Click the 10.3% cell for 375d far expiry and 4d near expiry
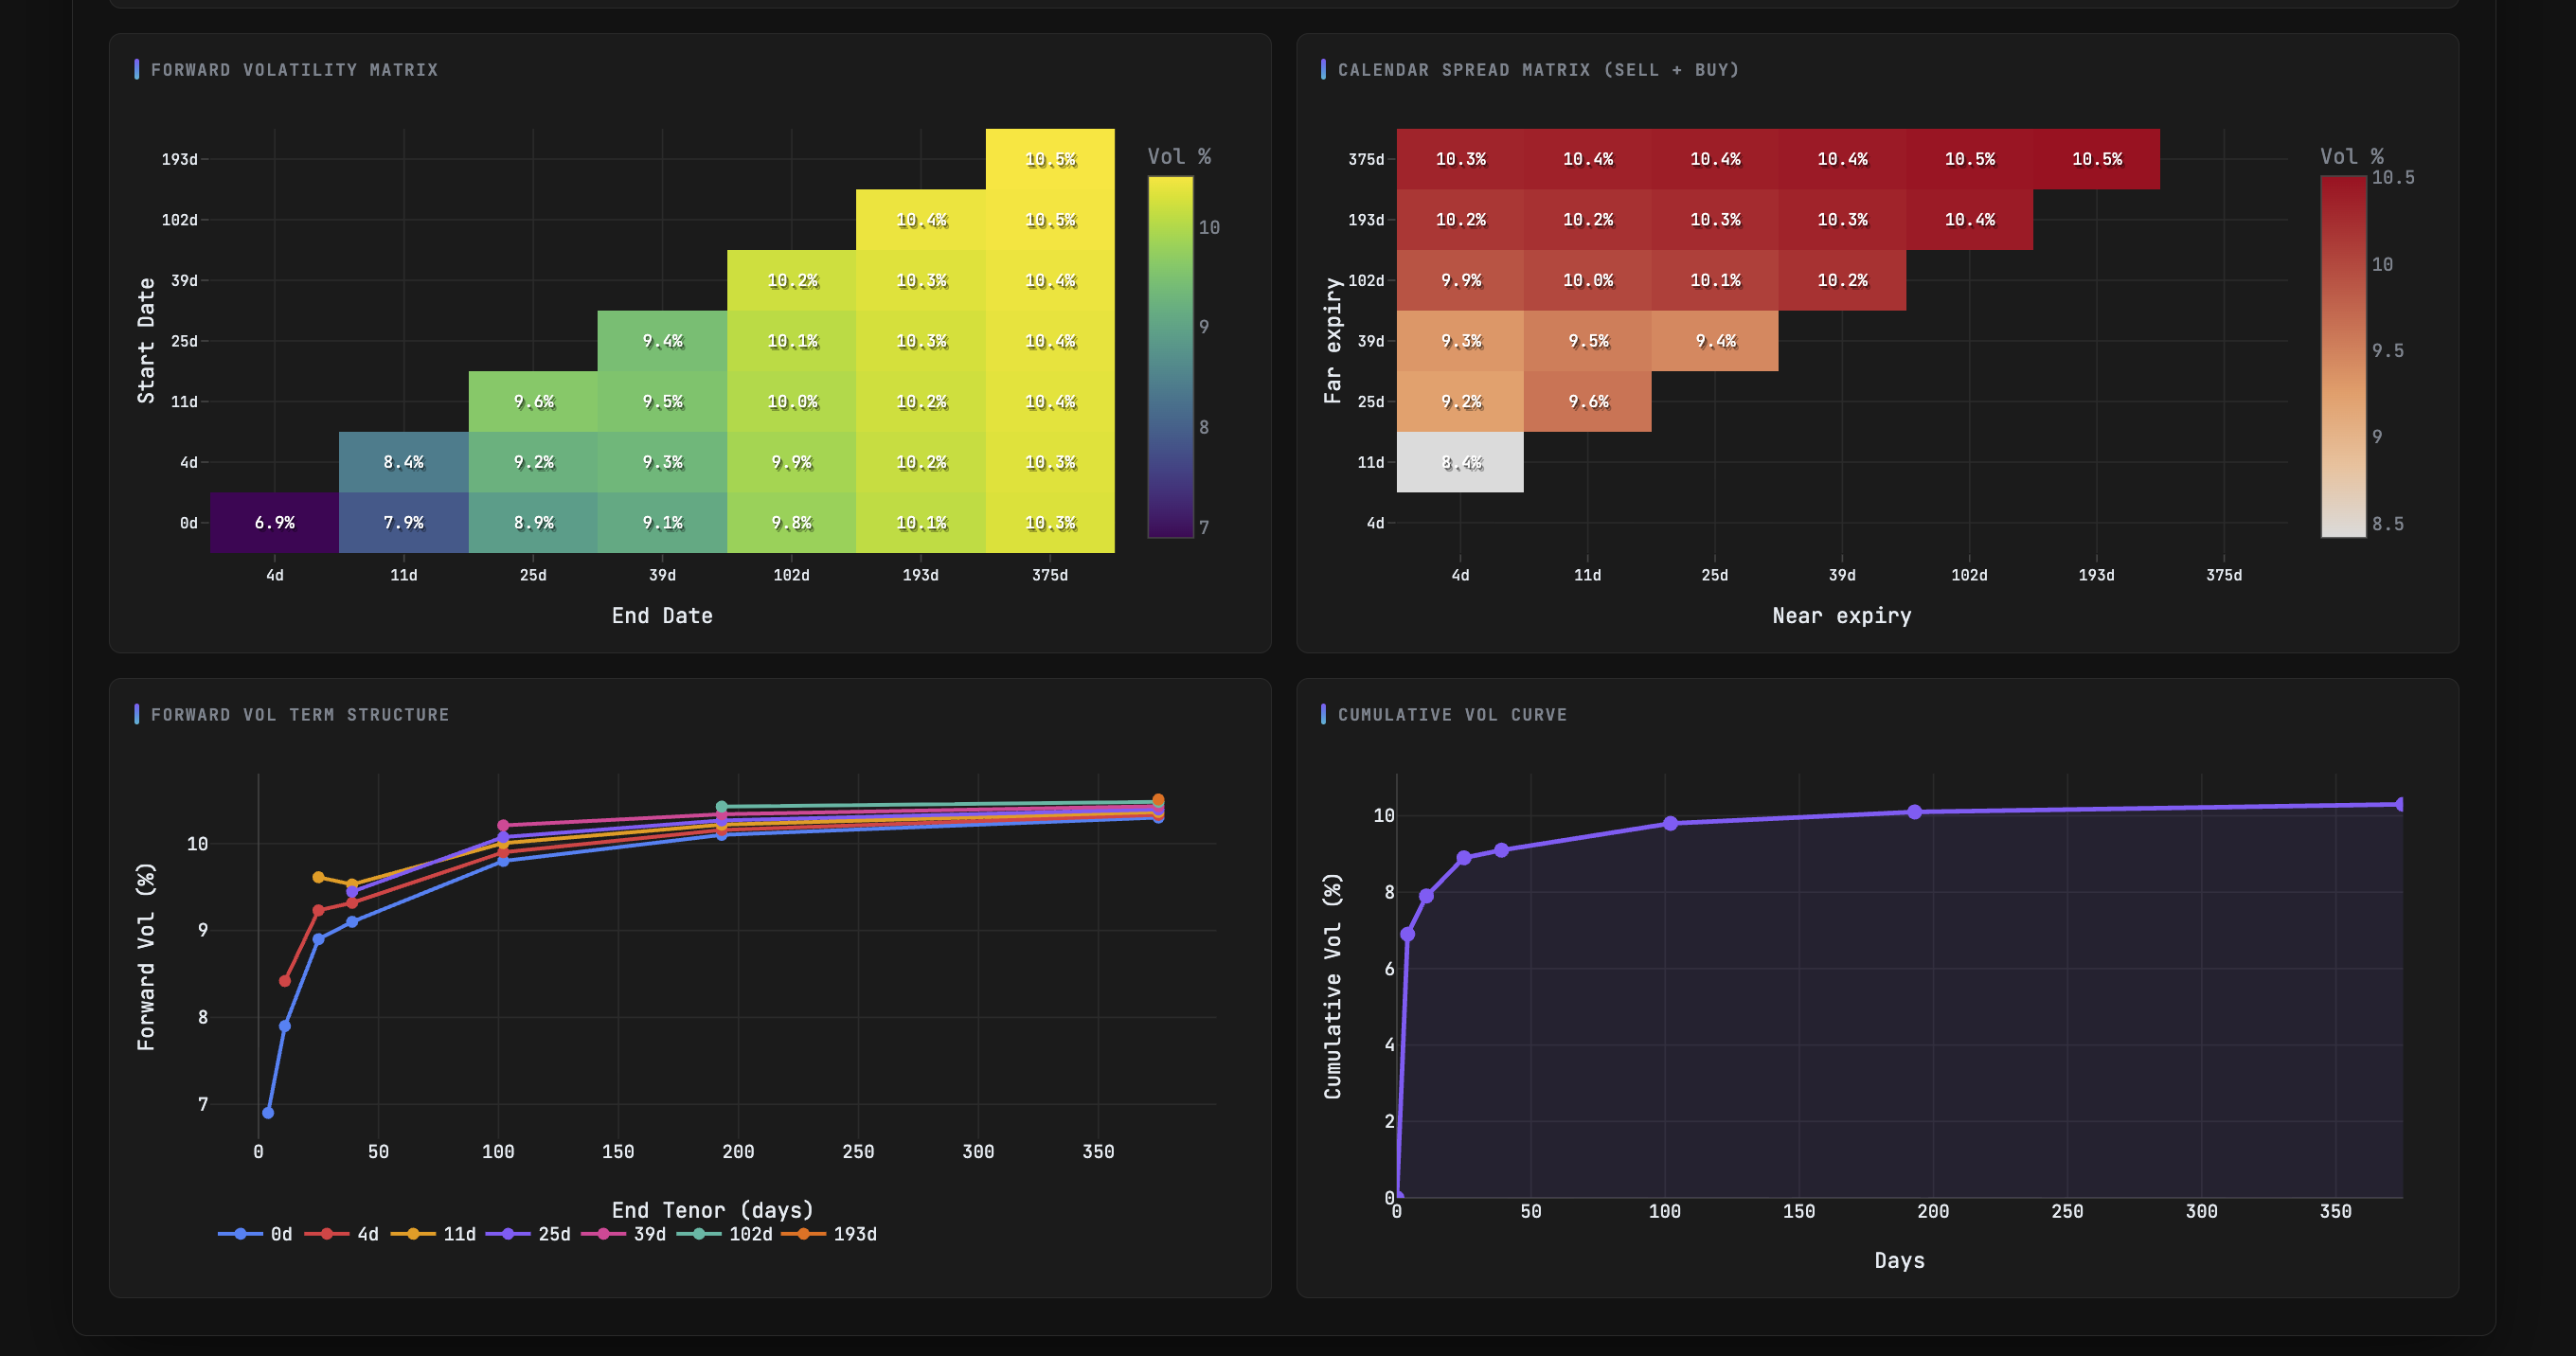Image resolution: width=2576 pixels, height=1356 pixels. click(x=1460, y=158)
